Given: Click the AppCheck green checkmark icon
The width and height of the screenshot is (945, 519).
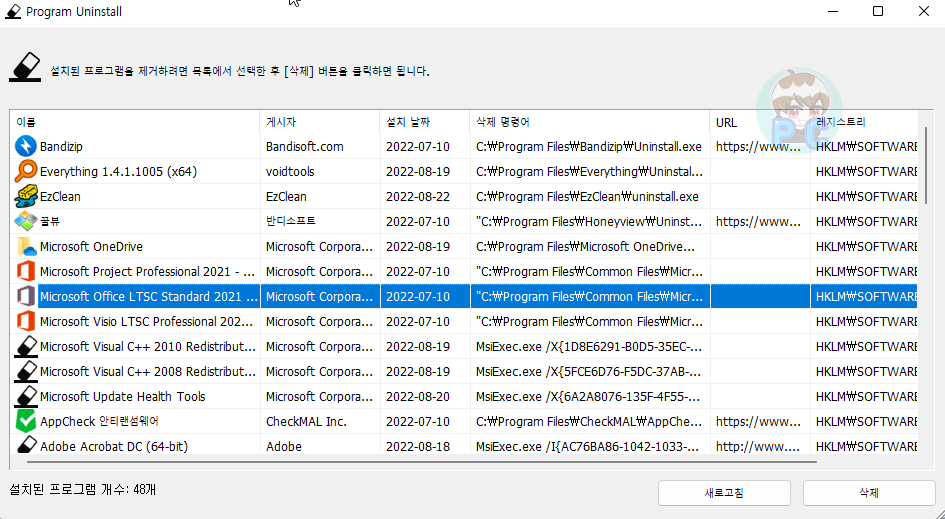Looking at the screenshot, I should (x=26, y=421).
